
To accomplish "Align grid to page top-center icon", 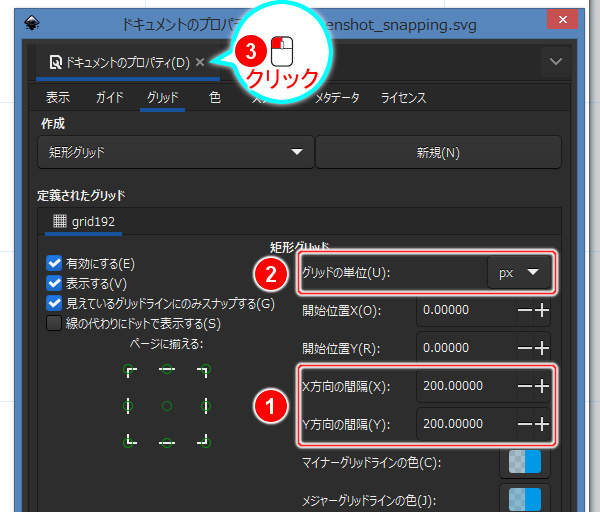I will coord(167,370).
